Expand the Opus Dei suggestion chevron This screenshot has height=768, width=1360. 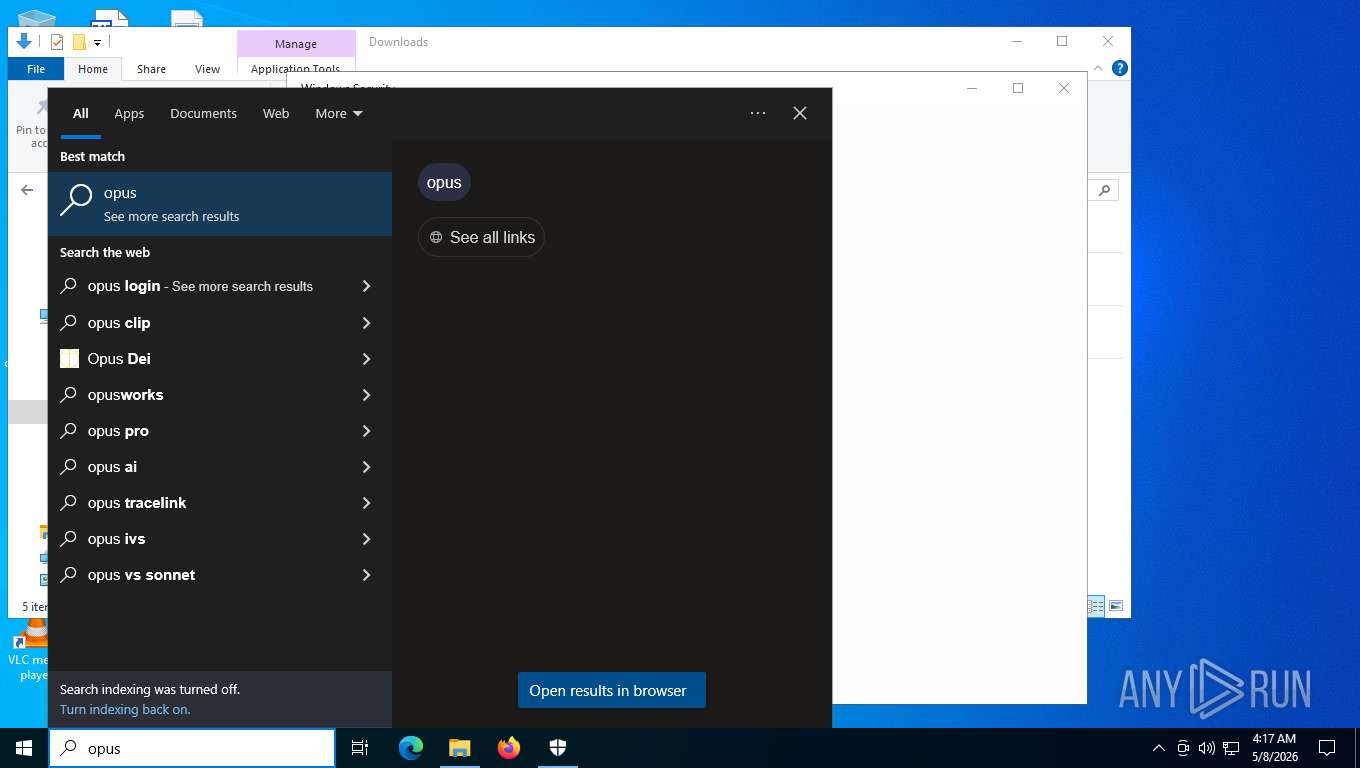366,359
